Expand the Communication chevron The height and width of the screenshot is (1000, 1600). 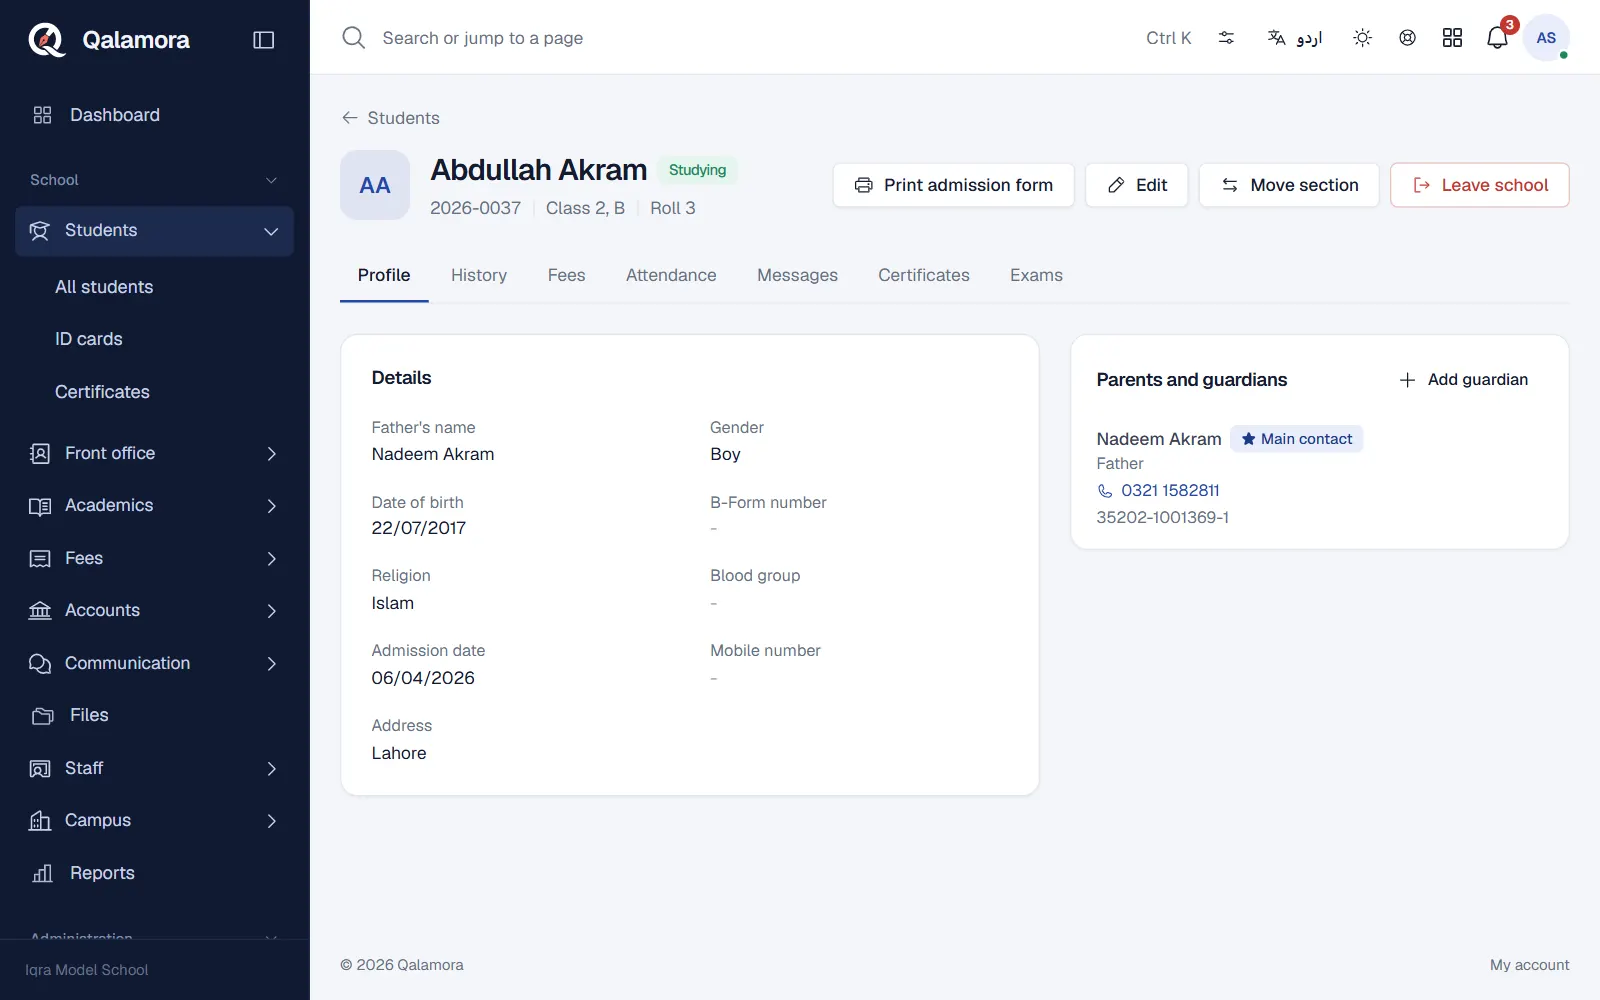[x=272, y=664]
